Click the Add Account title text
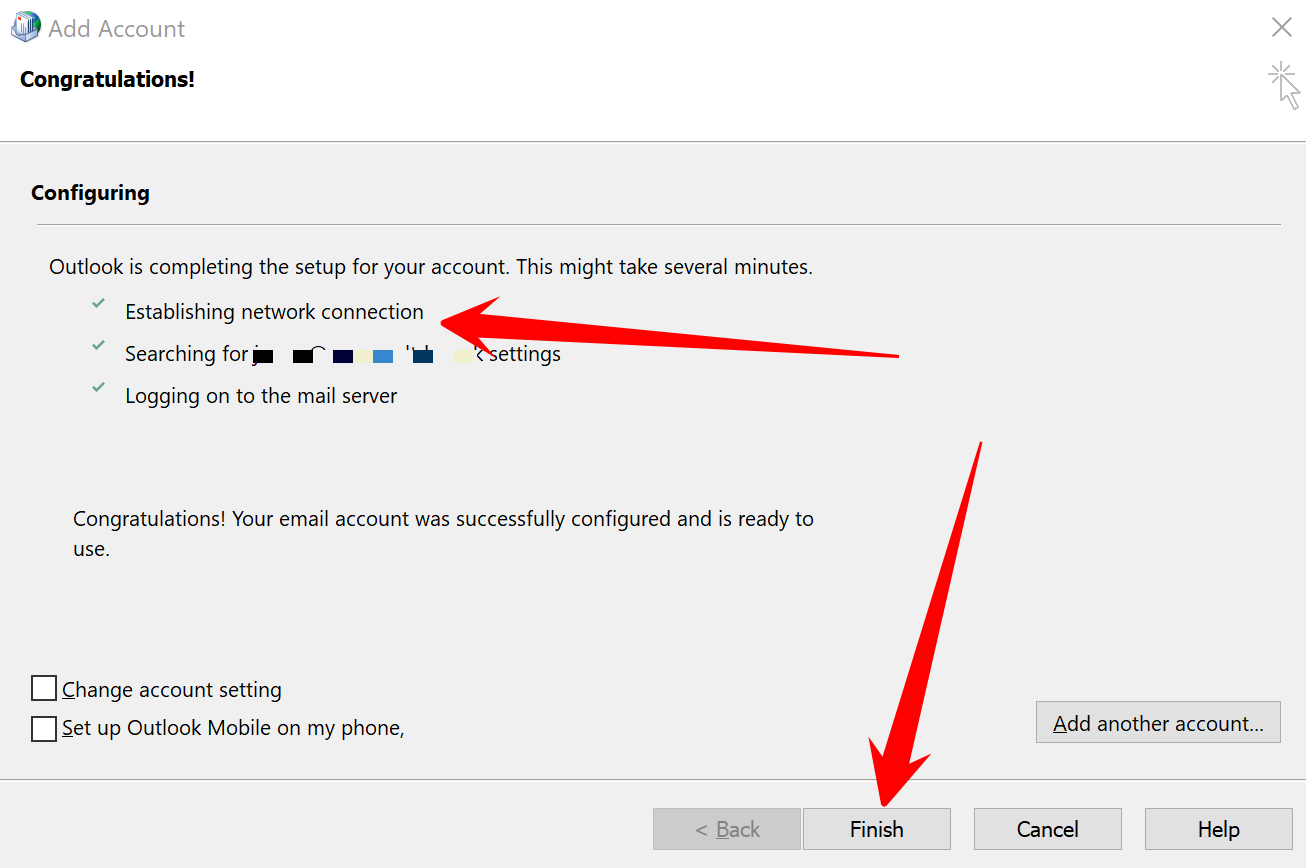This screenshot has width=1306, height=868. pos(117,29)
